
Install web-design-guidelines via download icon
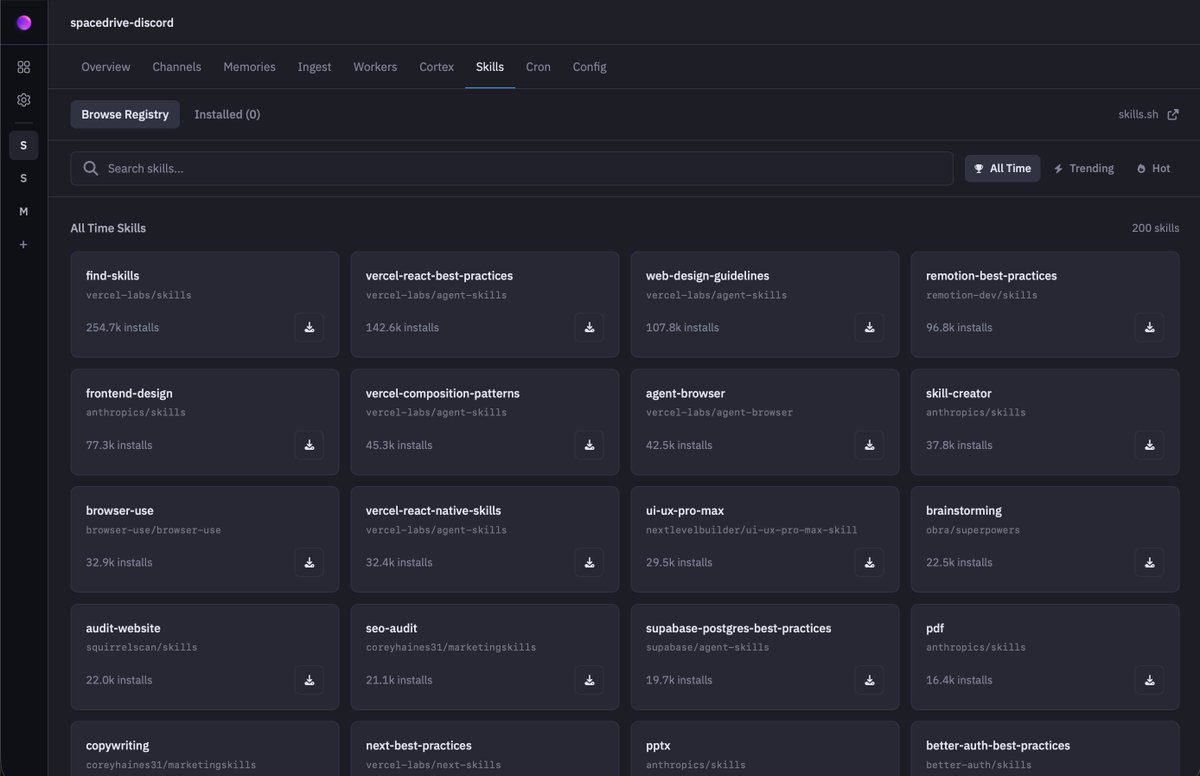(x=869, y=327)
